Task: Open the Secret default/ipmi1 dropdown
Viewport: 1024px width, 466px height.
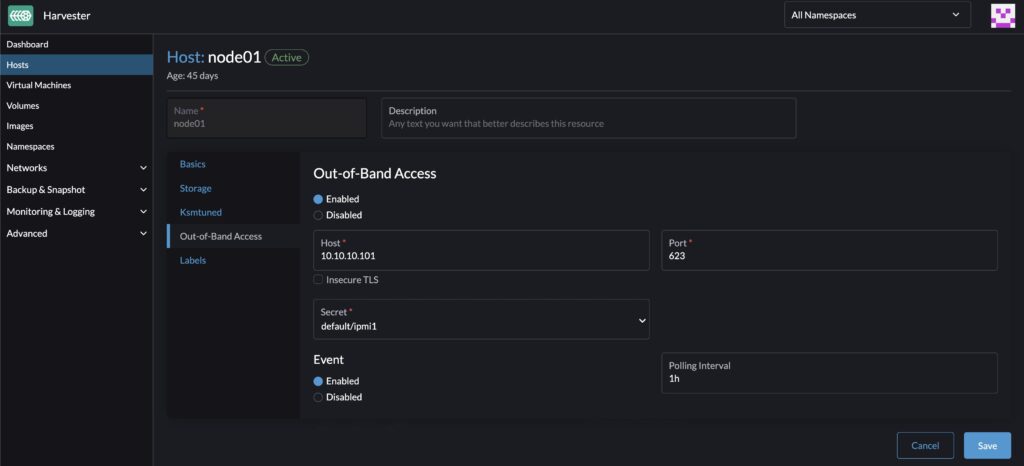Action: (481, 319)
